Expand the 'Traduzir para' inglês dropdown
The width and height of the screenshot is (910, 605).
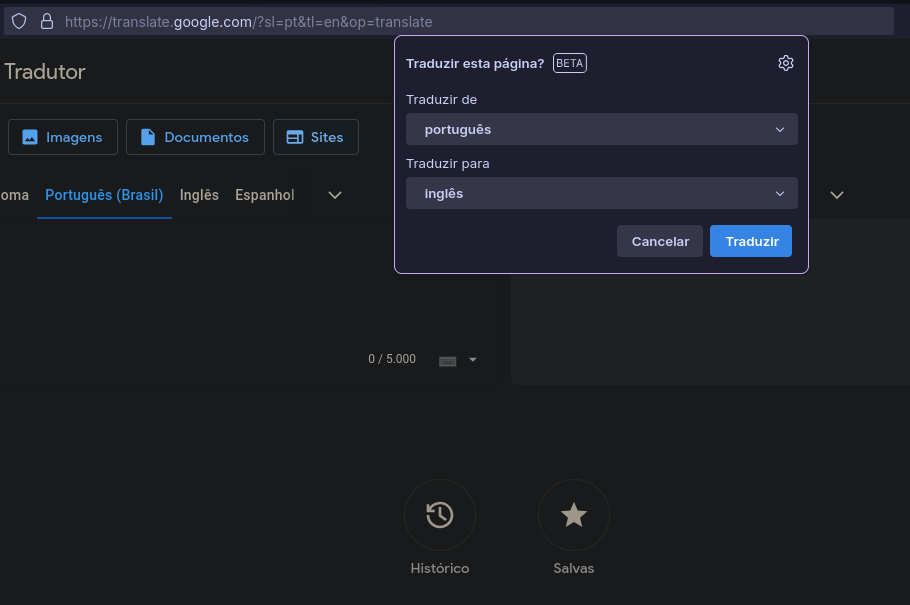(601, 193)
